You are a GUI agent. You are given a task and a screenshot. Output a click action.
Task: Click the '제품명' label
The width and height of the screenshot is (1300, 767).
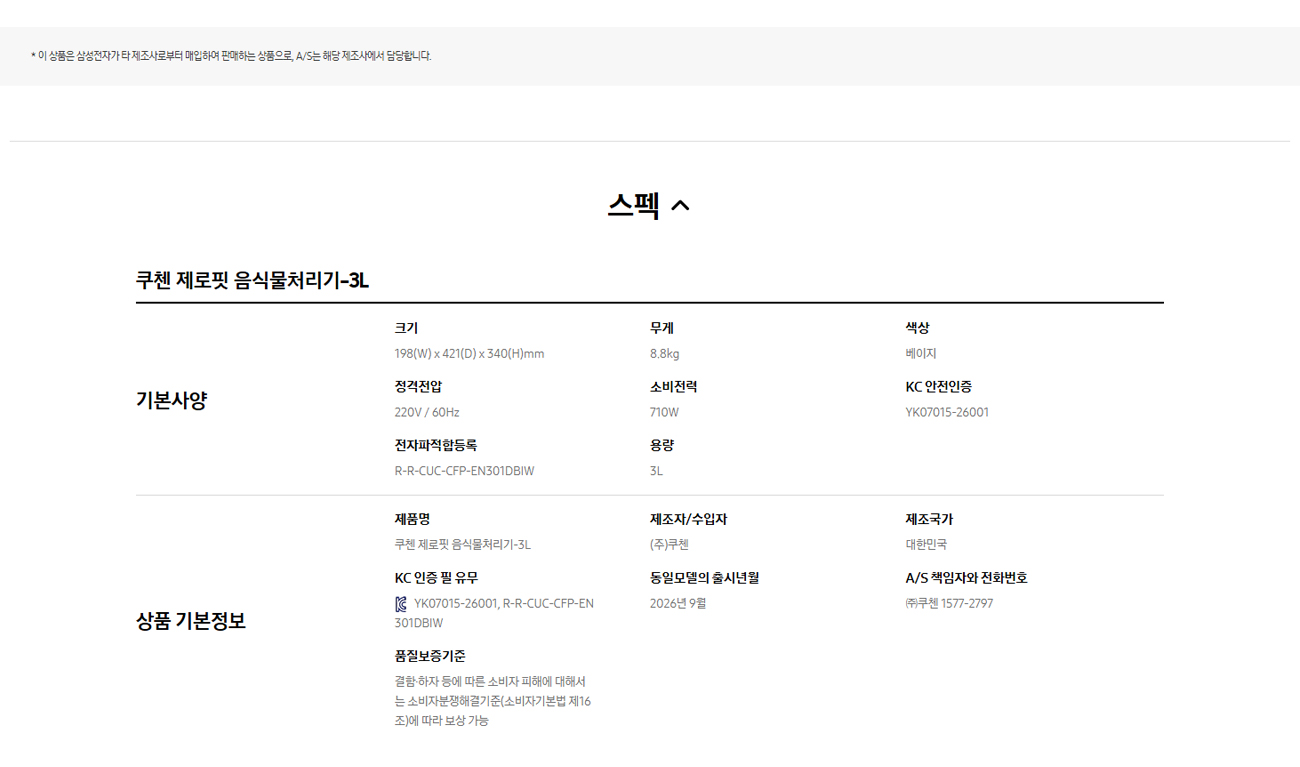point(412,520)
